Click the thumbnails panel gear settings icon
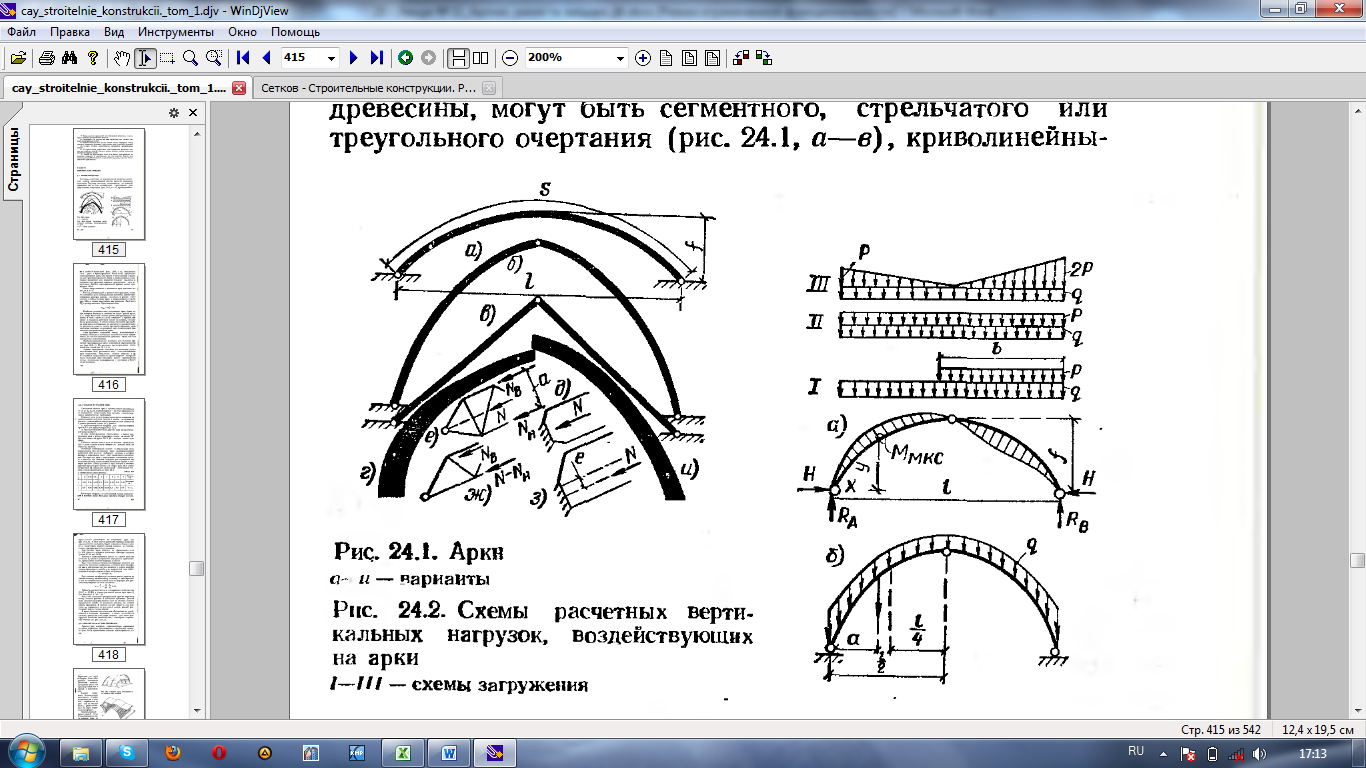Image resolution: width=1366 pixels, height=768 pixels. (173, 112)
